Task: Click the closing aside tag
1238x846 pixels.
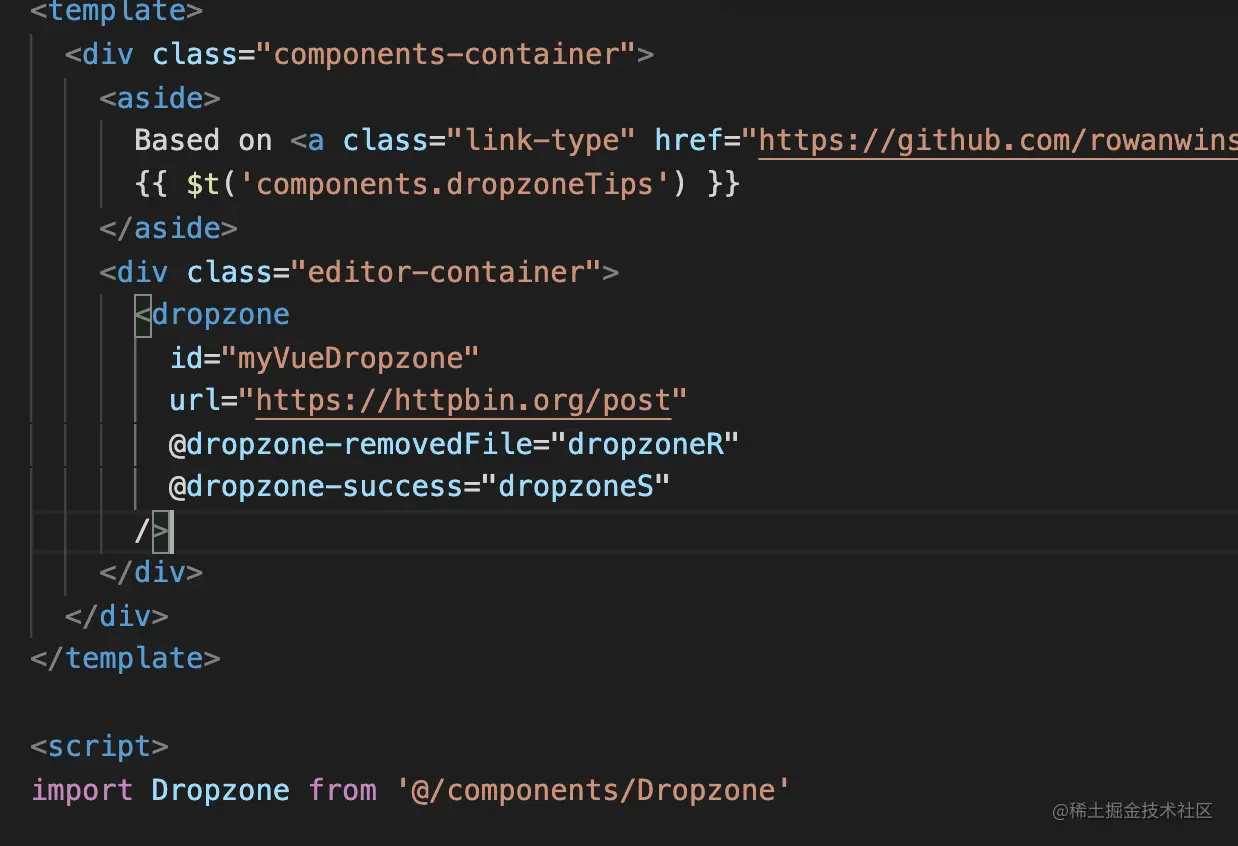Action: pyautogui.click(x=168, y=227)
